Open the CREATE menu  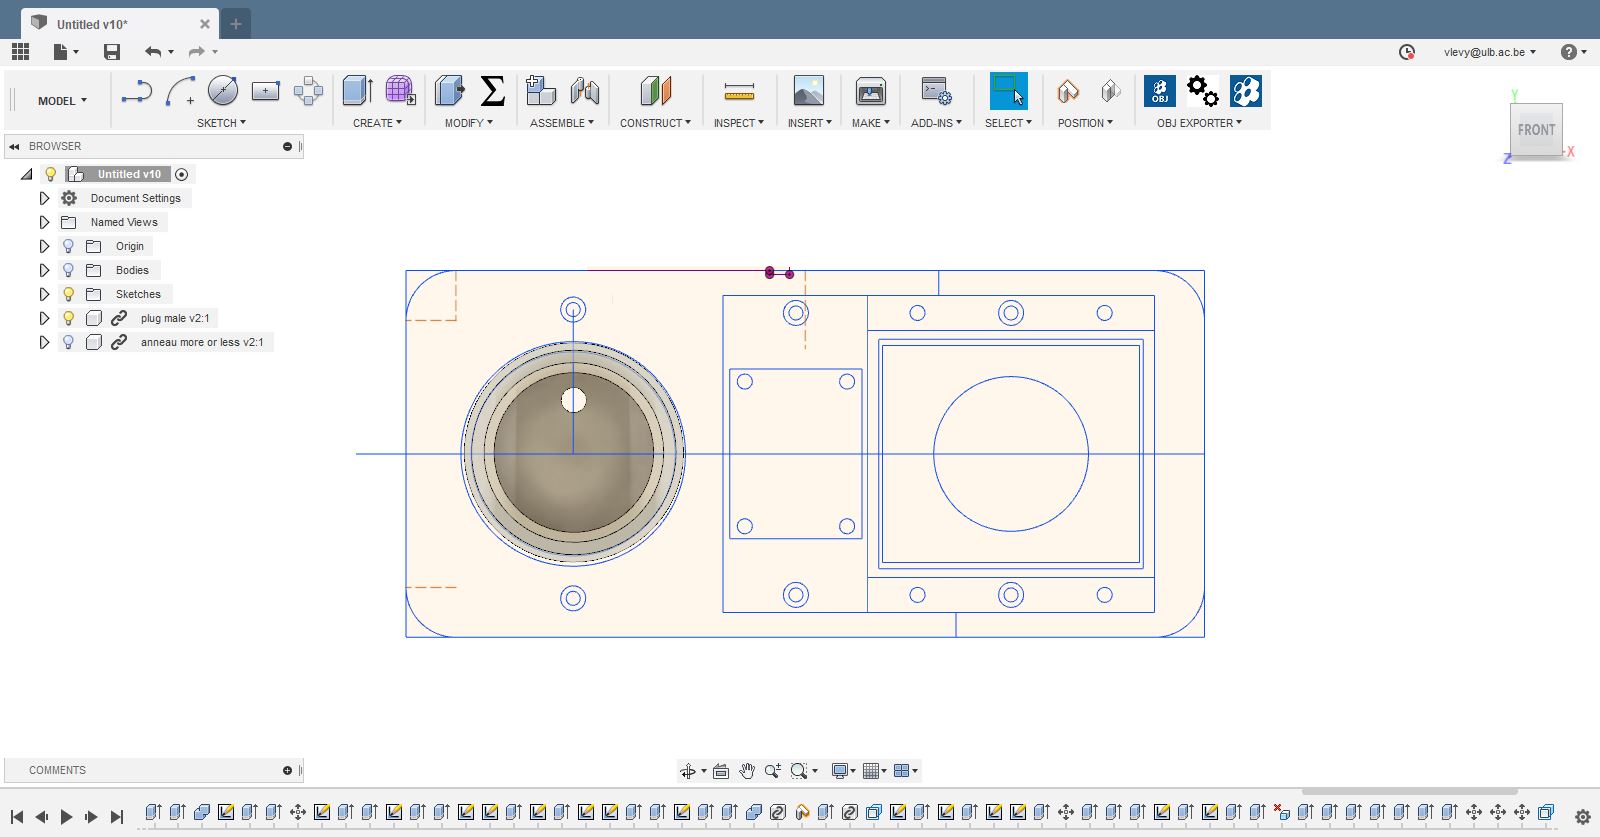(x=377, y=123)
